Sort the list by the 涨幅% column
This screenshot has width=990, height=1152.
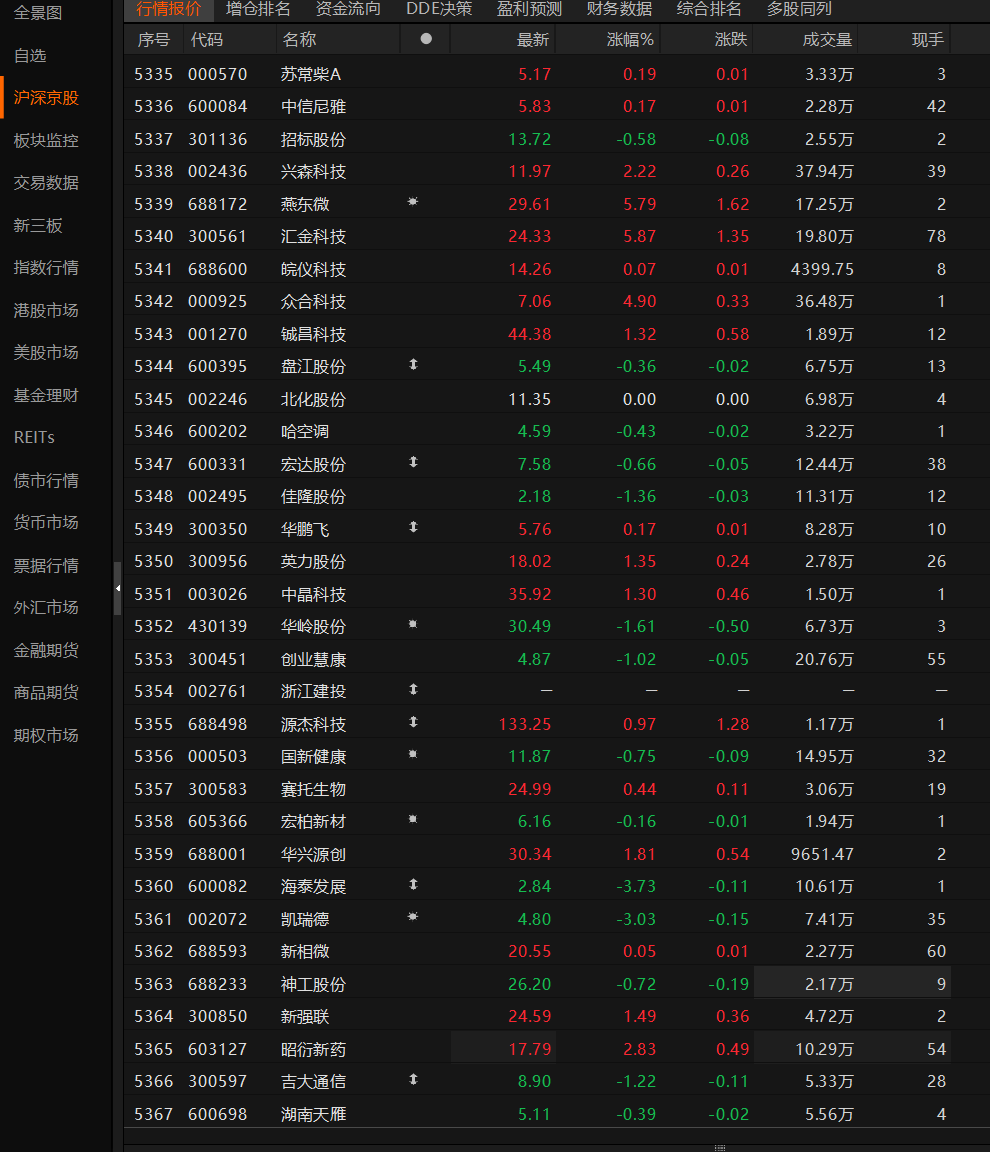[629, 40]
